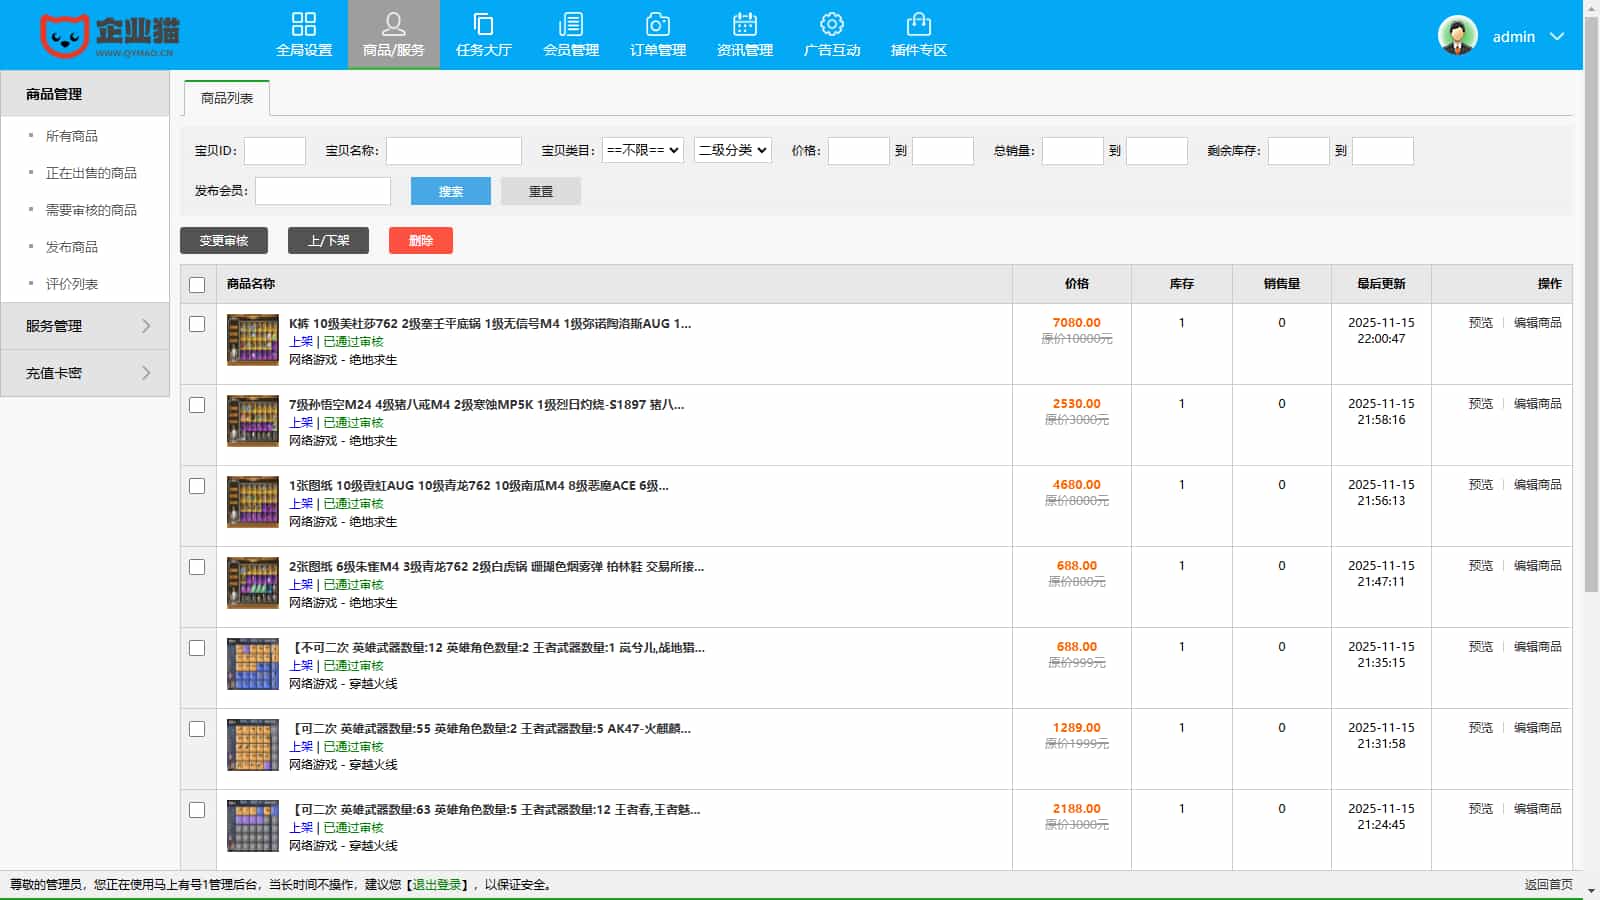Open 广告互动 gear icon
Viewport: 1600px width, 900px height.
click(831, 25)
